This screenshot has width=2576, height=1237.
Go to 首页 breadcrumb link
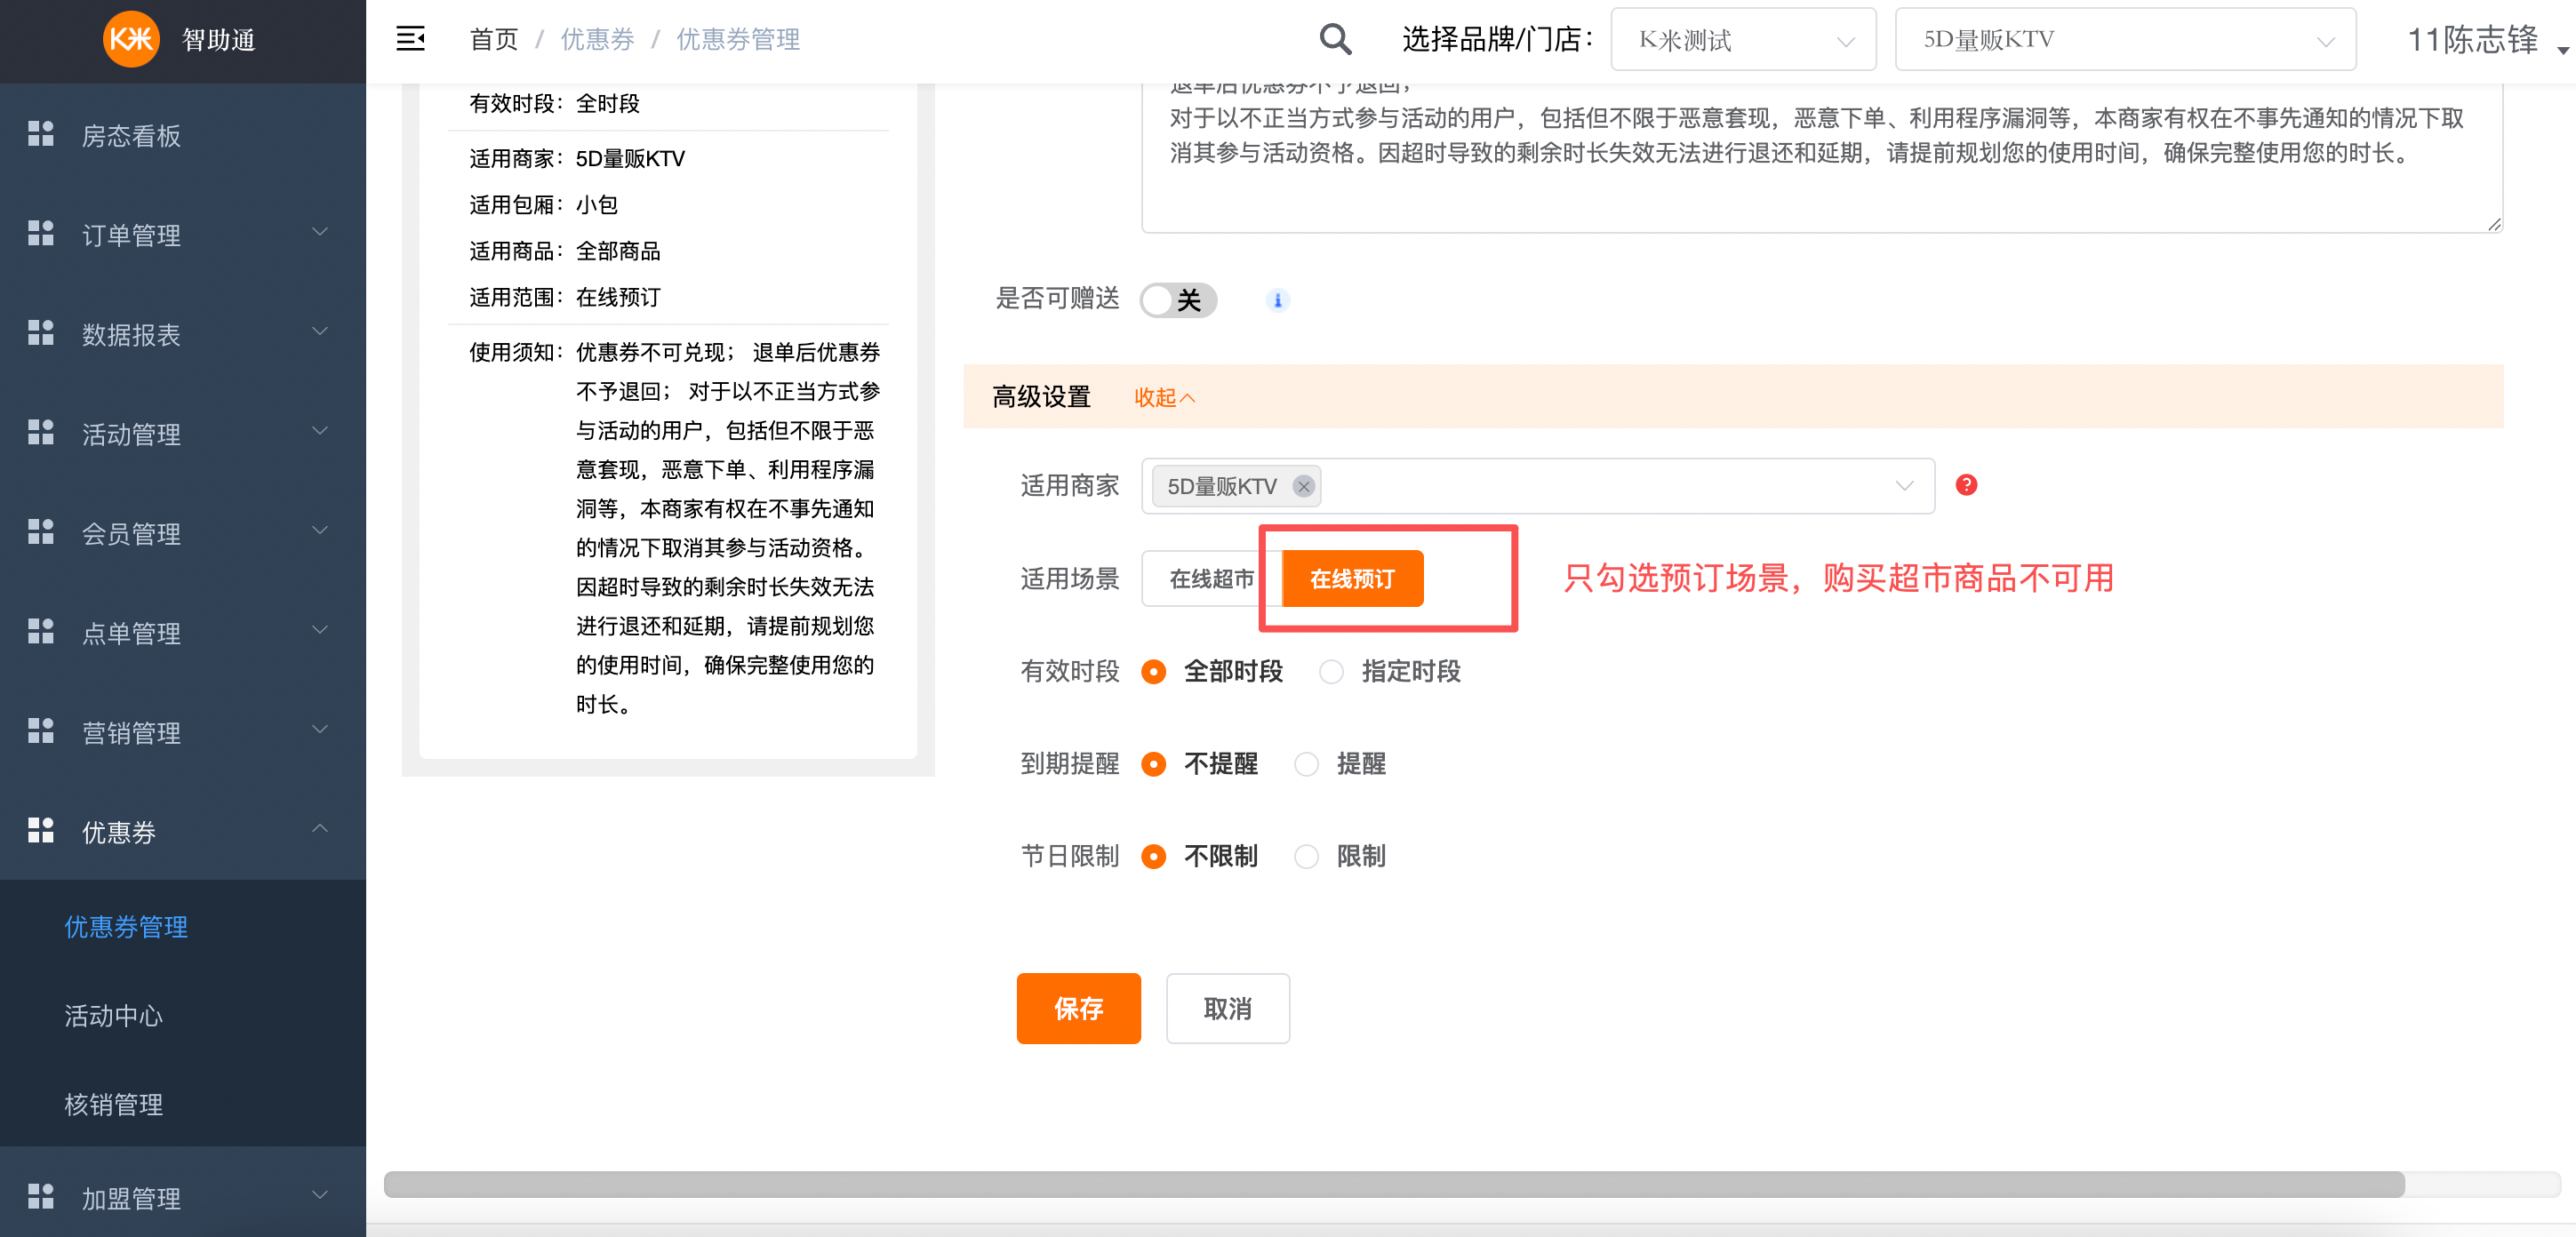(x=494, y=39)
